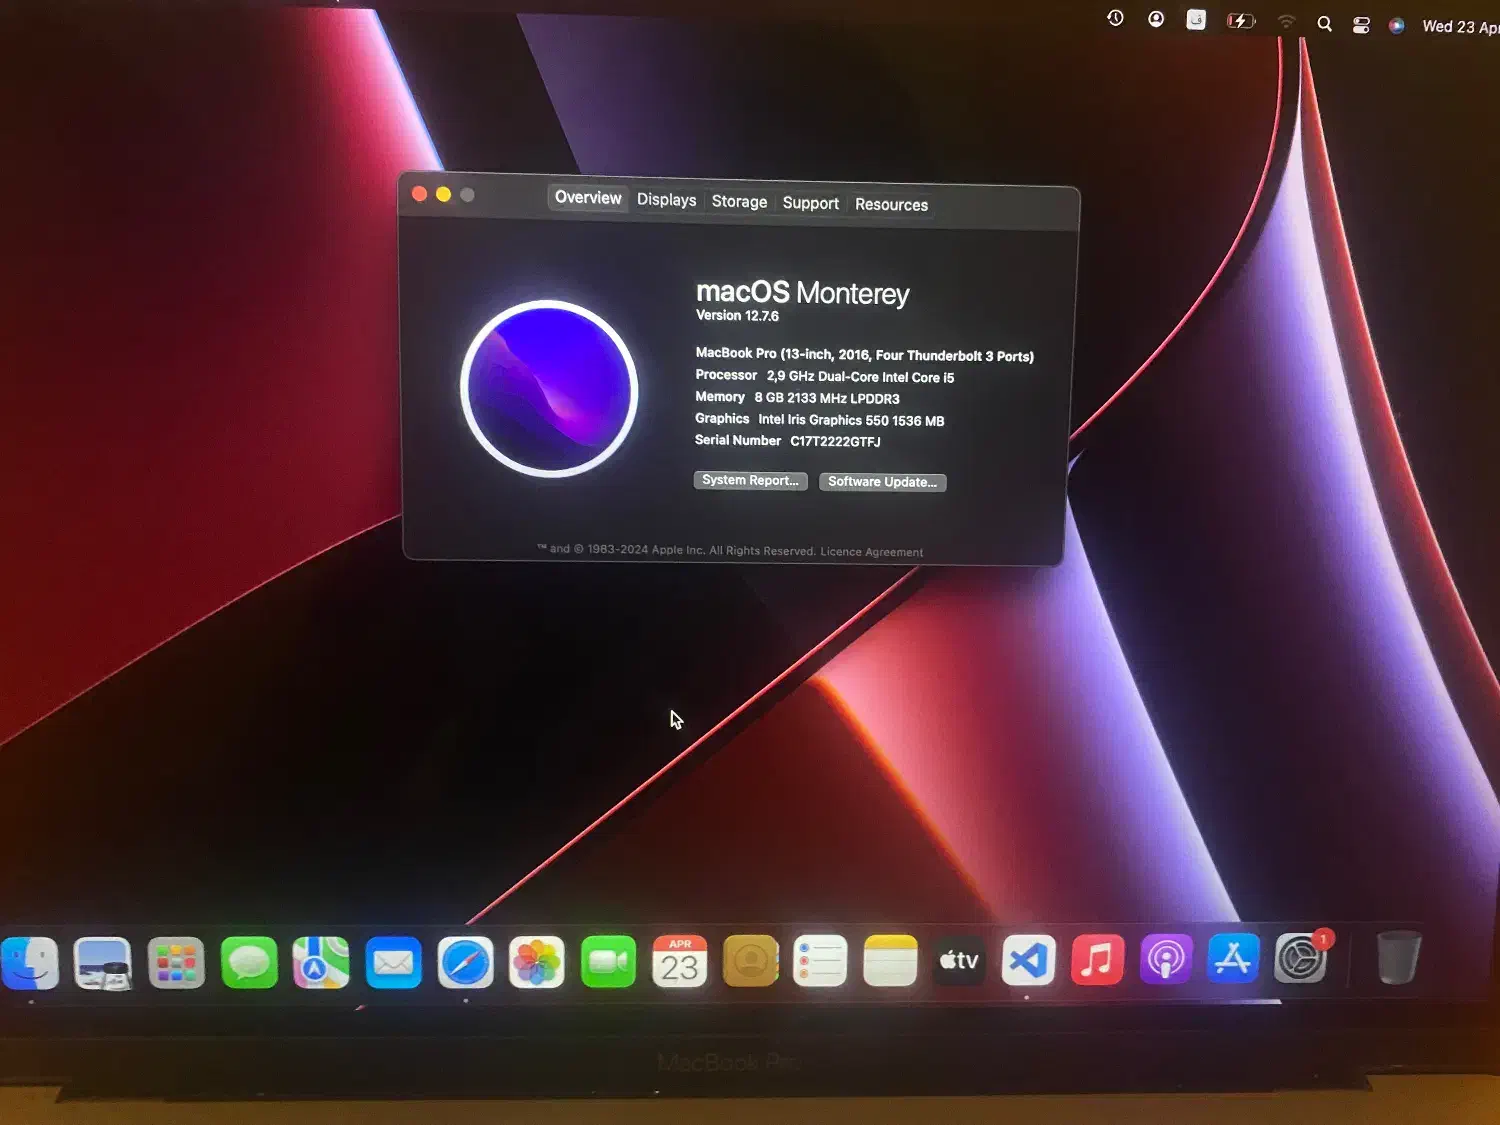Viewport: 1500px width, 1125px height.
Task: Activate Siri from the menu bar
Action: coord(1396,26)
